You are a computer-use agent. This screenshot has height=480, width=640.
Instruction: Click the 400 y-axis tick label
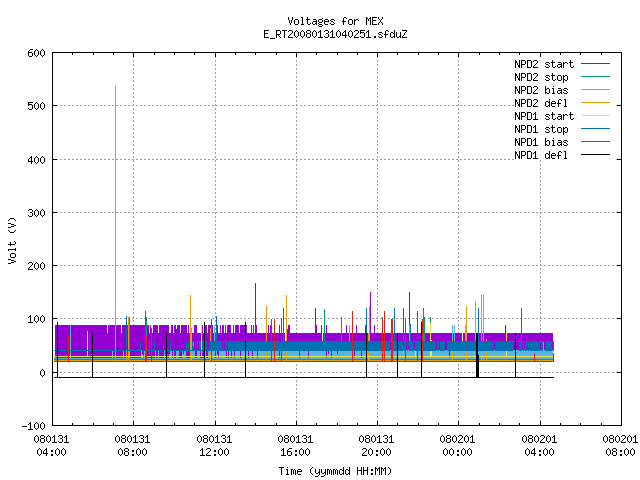click(36, 160)
